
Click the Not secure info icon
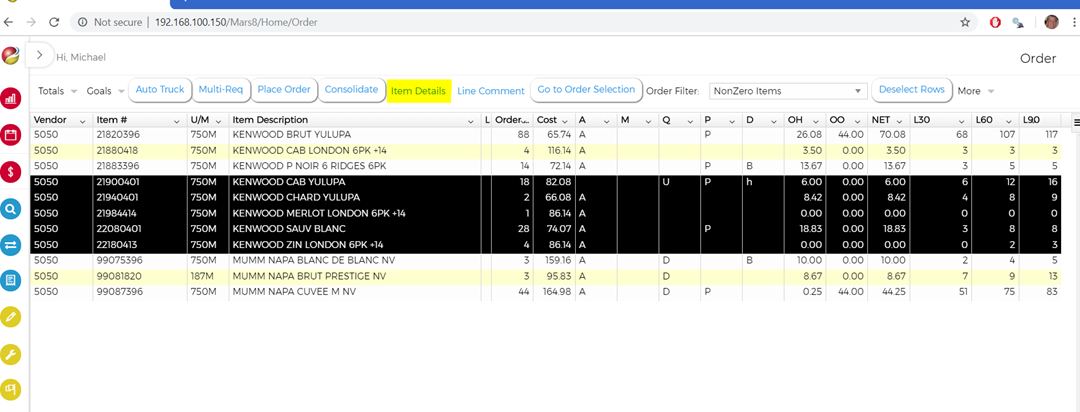pos(83,22)
